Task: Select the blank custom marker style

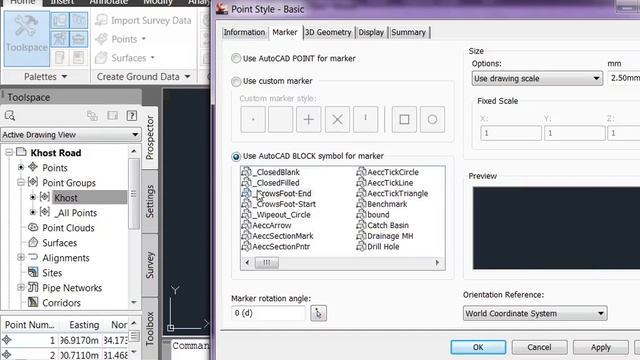Action: (280, 120)
